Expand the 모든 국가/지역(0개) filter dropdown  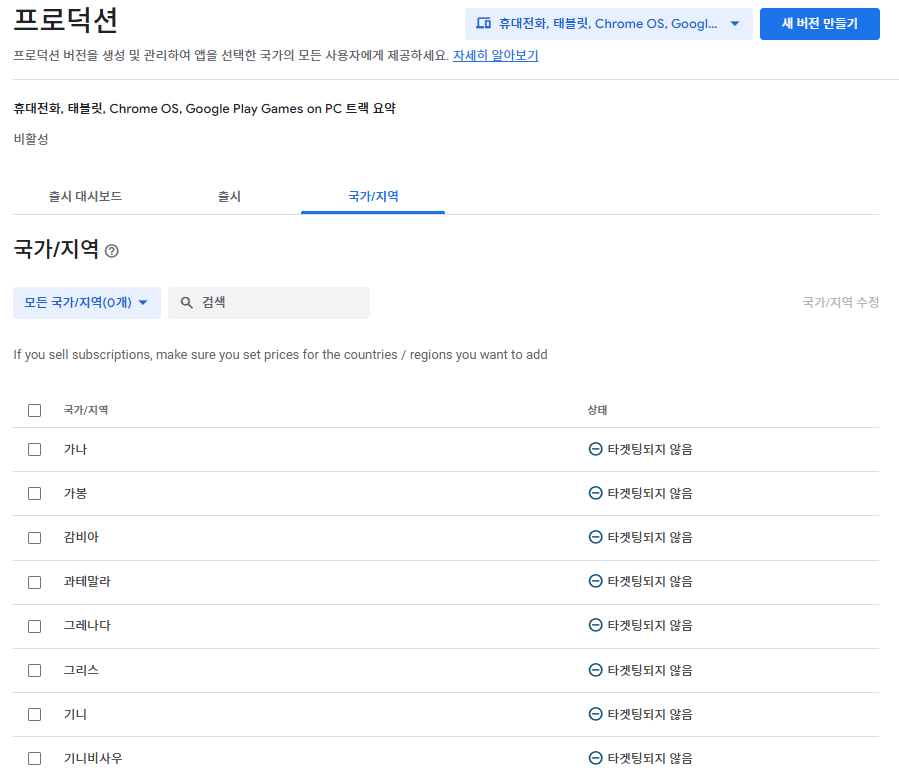87,303
